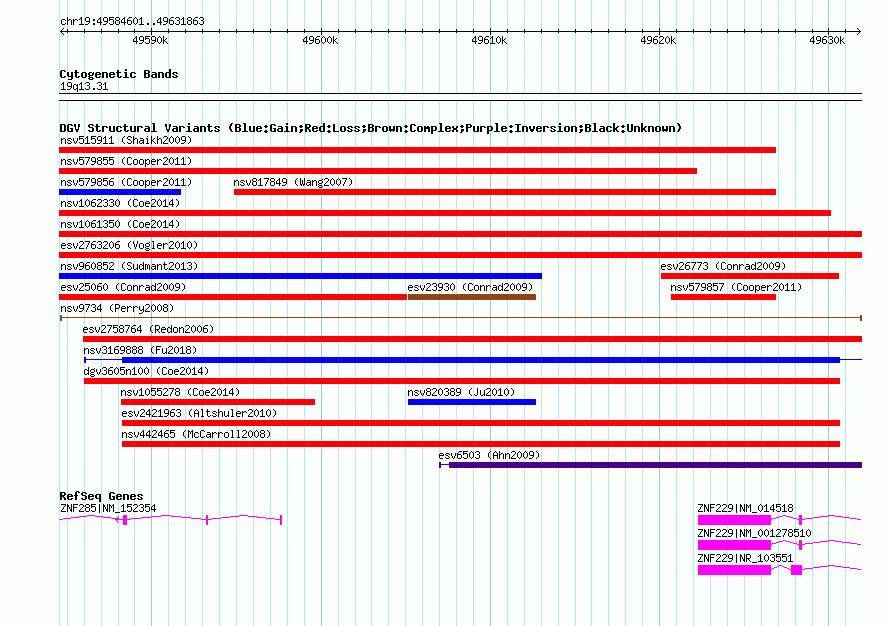The image size is (890, 626).
Task: Select the nsv1061350 (Coe2014) label
Action: pos(120,224)
